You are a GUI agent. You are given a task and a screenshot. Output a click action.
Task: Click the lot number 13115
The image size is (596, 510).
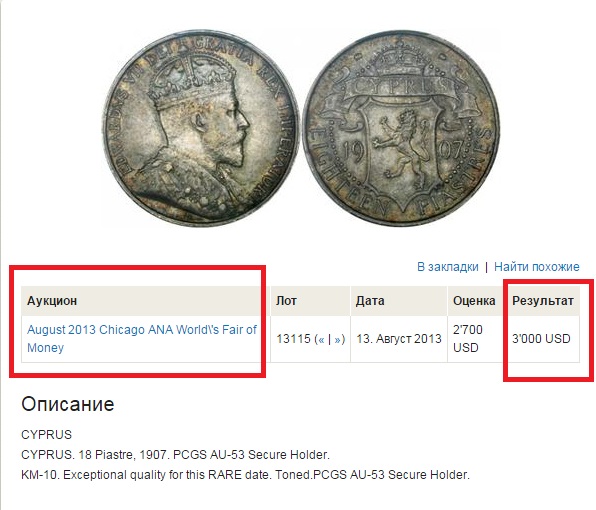(x=293, y=339)
